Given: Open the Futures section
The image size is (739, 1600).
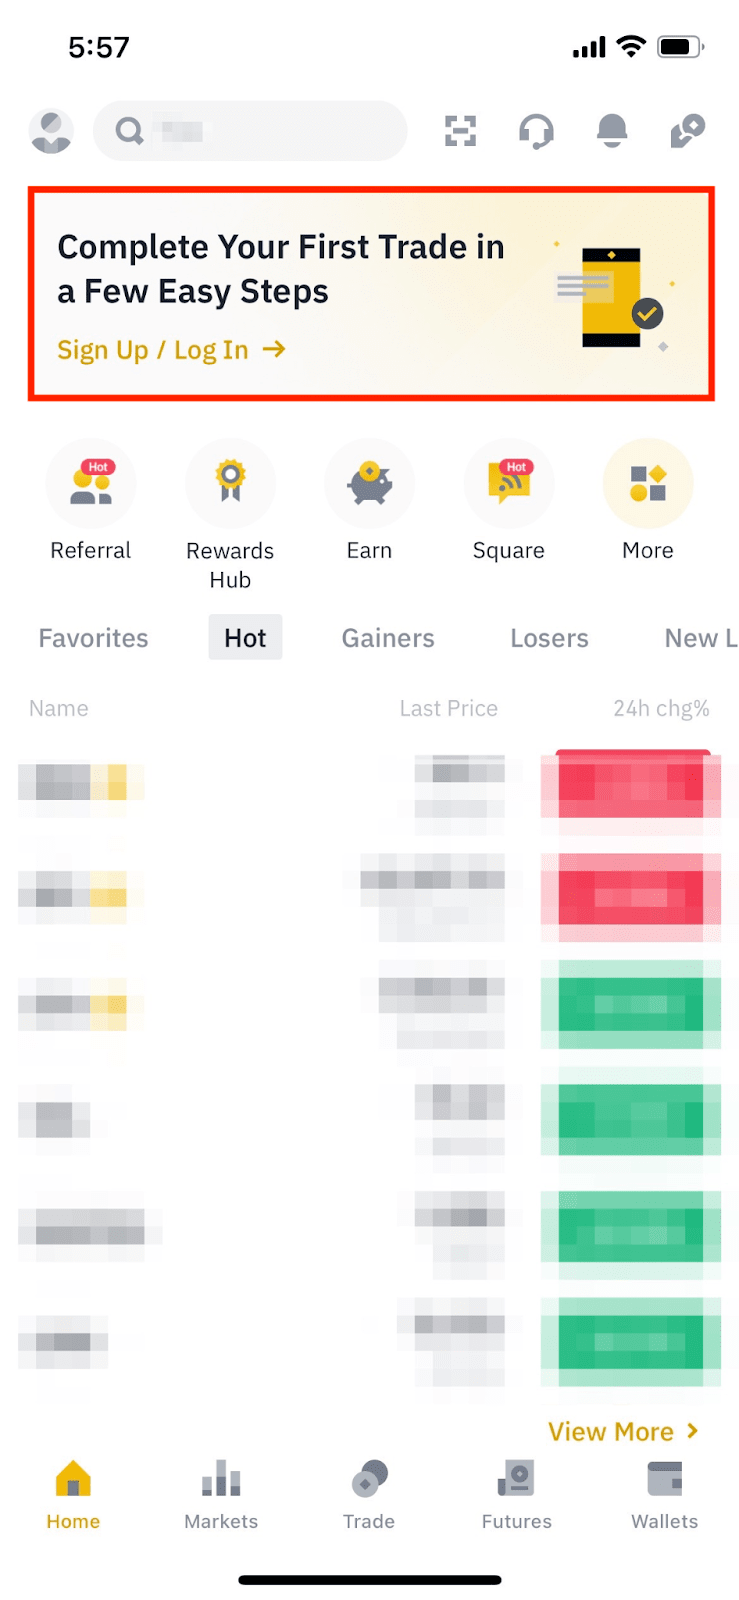Looking at the screenshot, I should tap(516, 1495).
